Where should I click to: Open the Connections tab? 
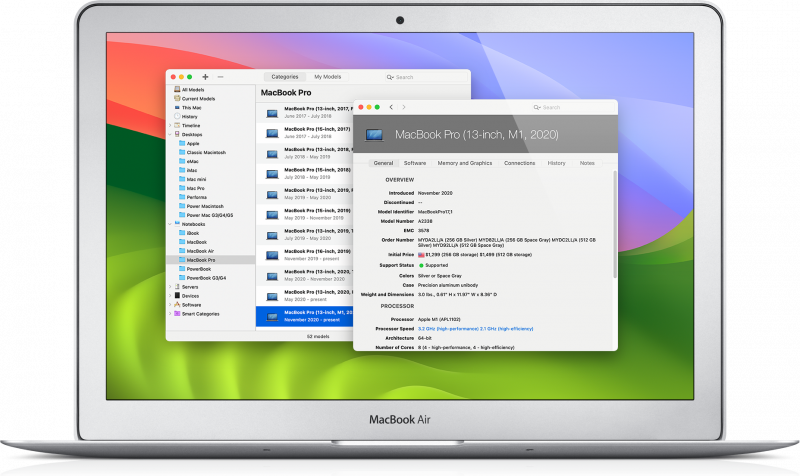tap(519, 163)
